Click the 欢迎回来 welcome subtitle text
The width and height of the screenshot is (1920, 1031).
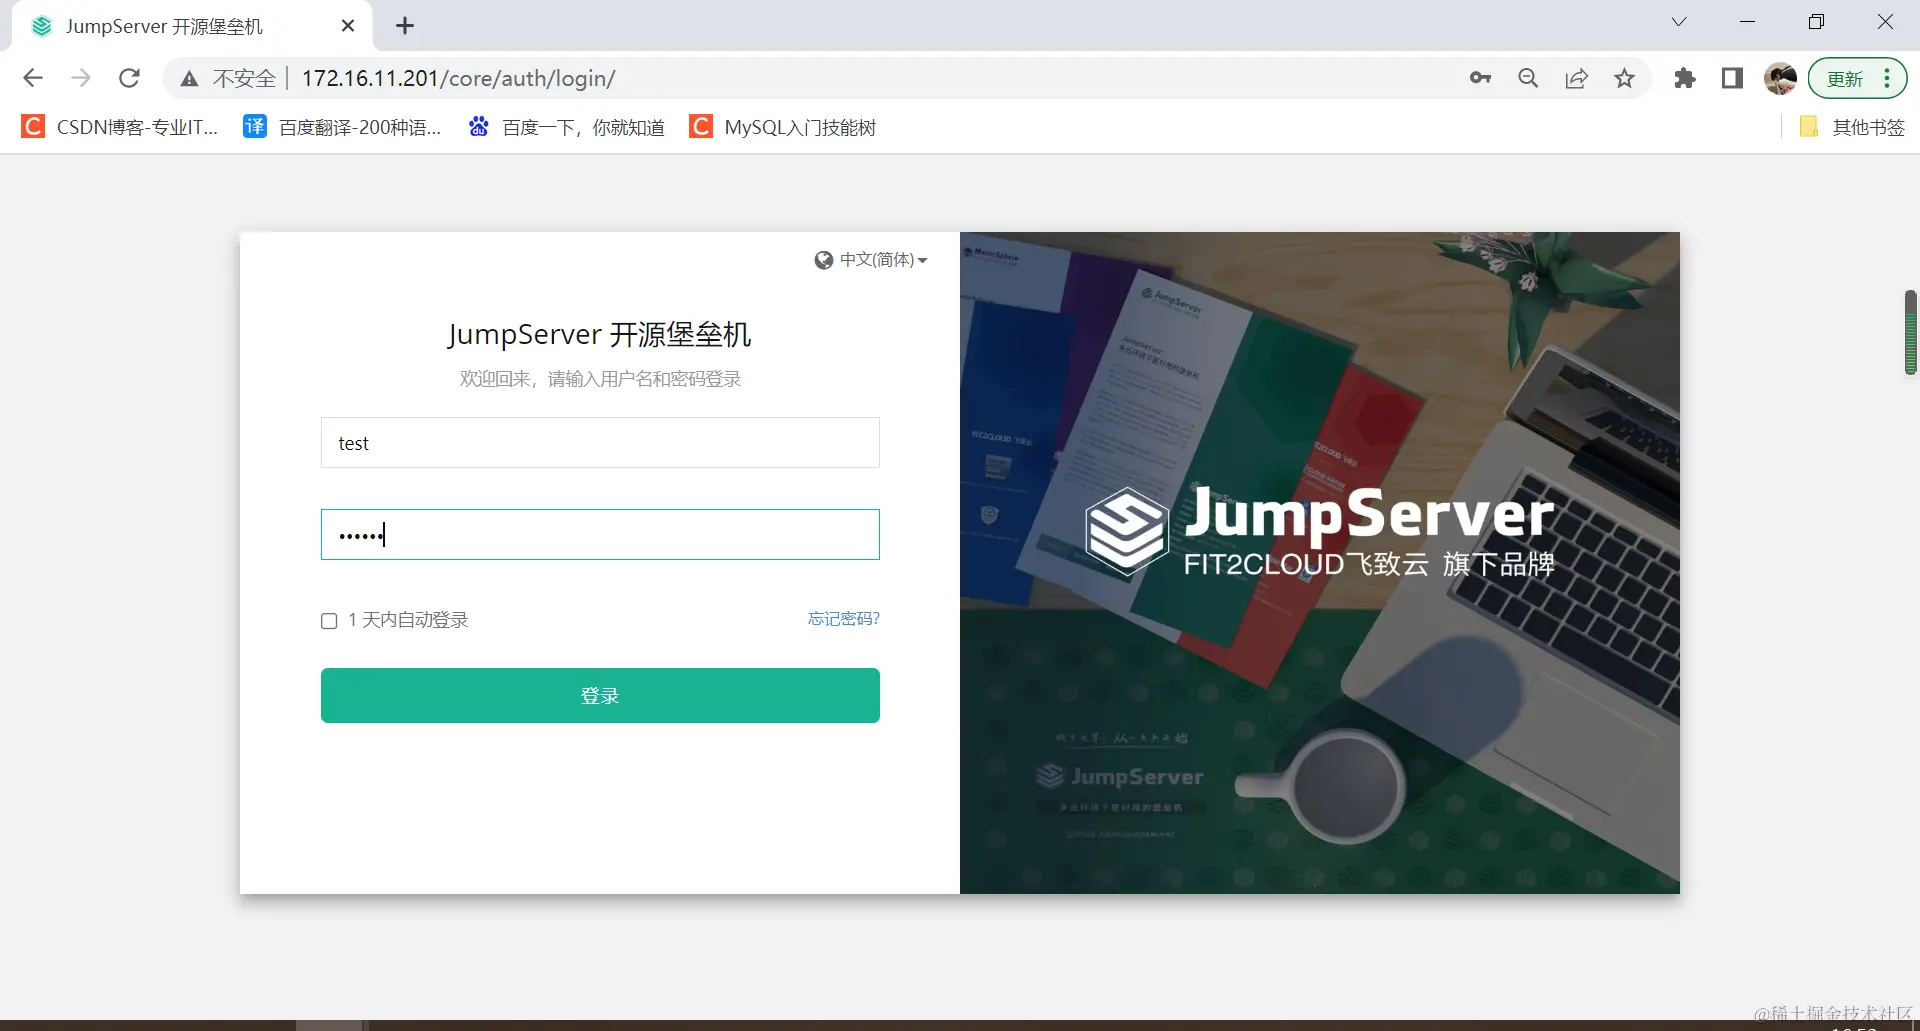coord(600,379)
